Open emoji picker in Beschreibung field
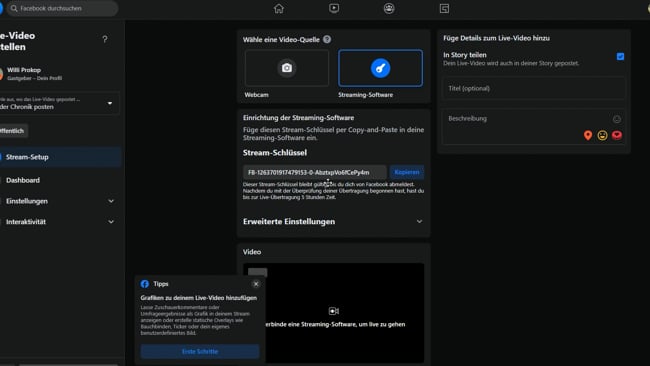 tap(617, 119)
